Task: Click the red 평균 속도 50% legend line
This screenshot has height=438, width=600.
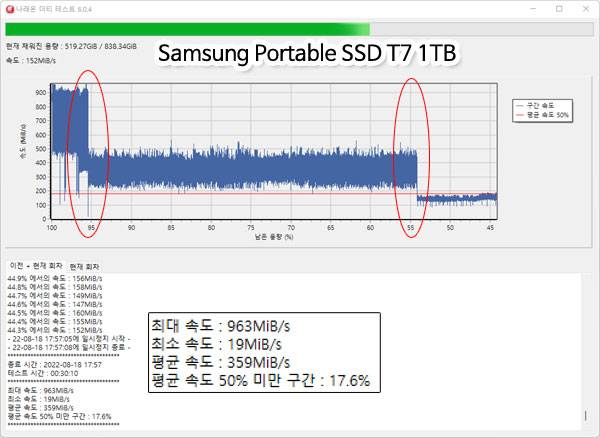Action: point(518,115)
